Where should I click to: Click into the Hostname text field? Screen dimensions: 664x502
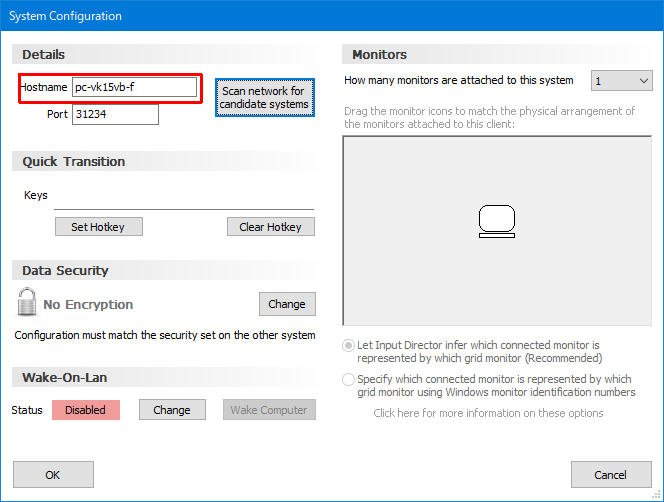[x=134, y=88]
